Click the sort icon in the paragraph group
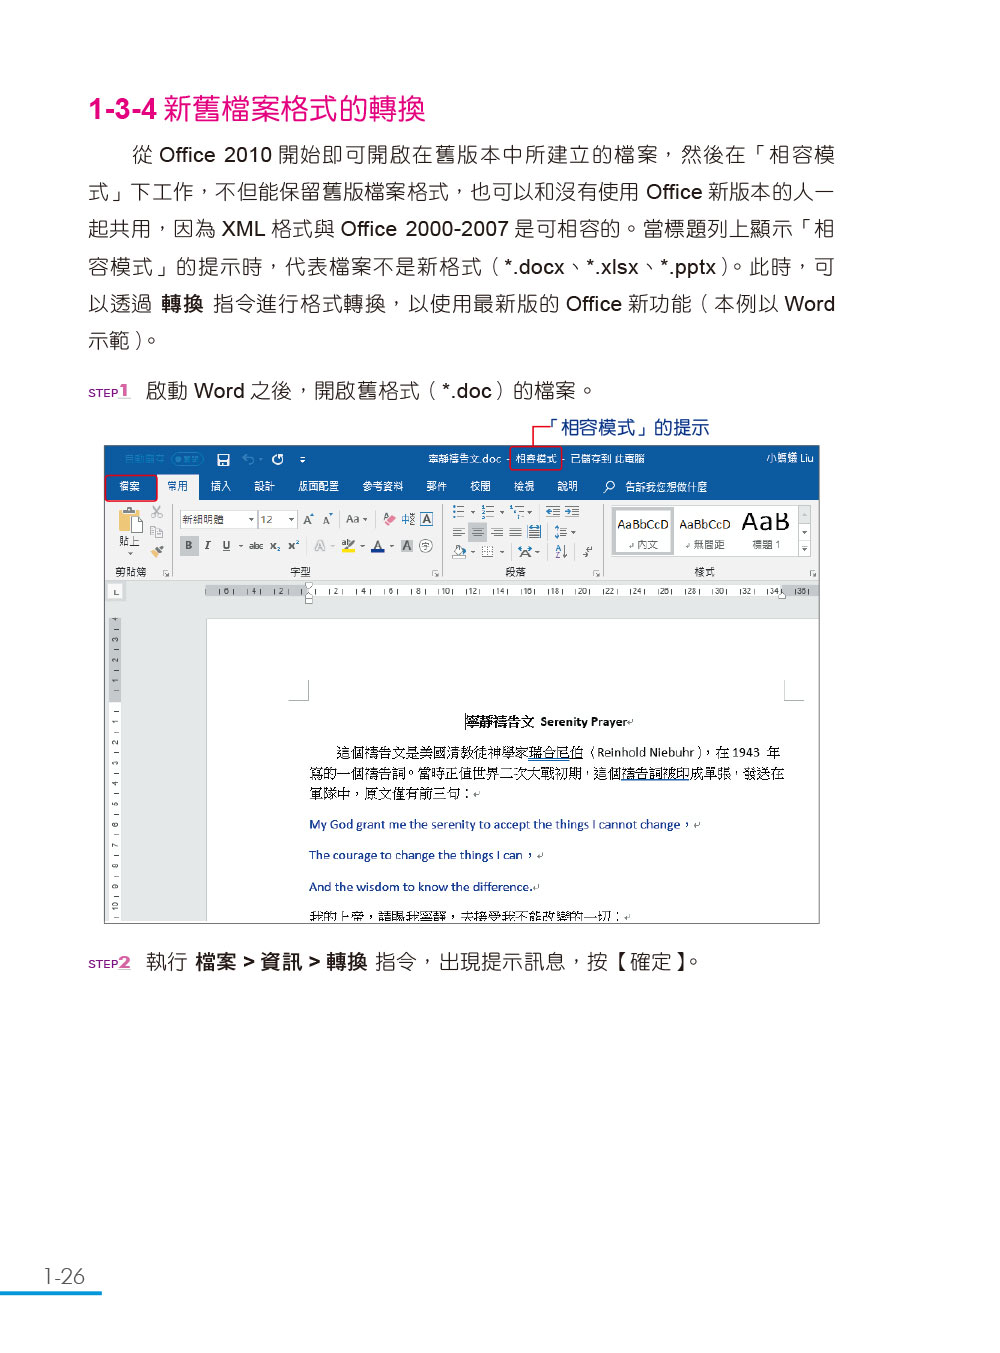This screenshot has width=1000, height=1353. tap(561, 552)
